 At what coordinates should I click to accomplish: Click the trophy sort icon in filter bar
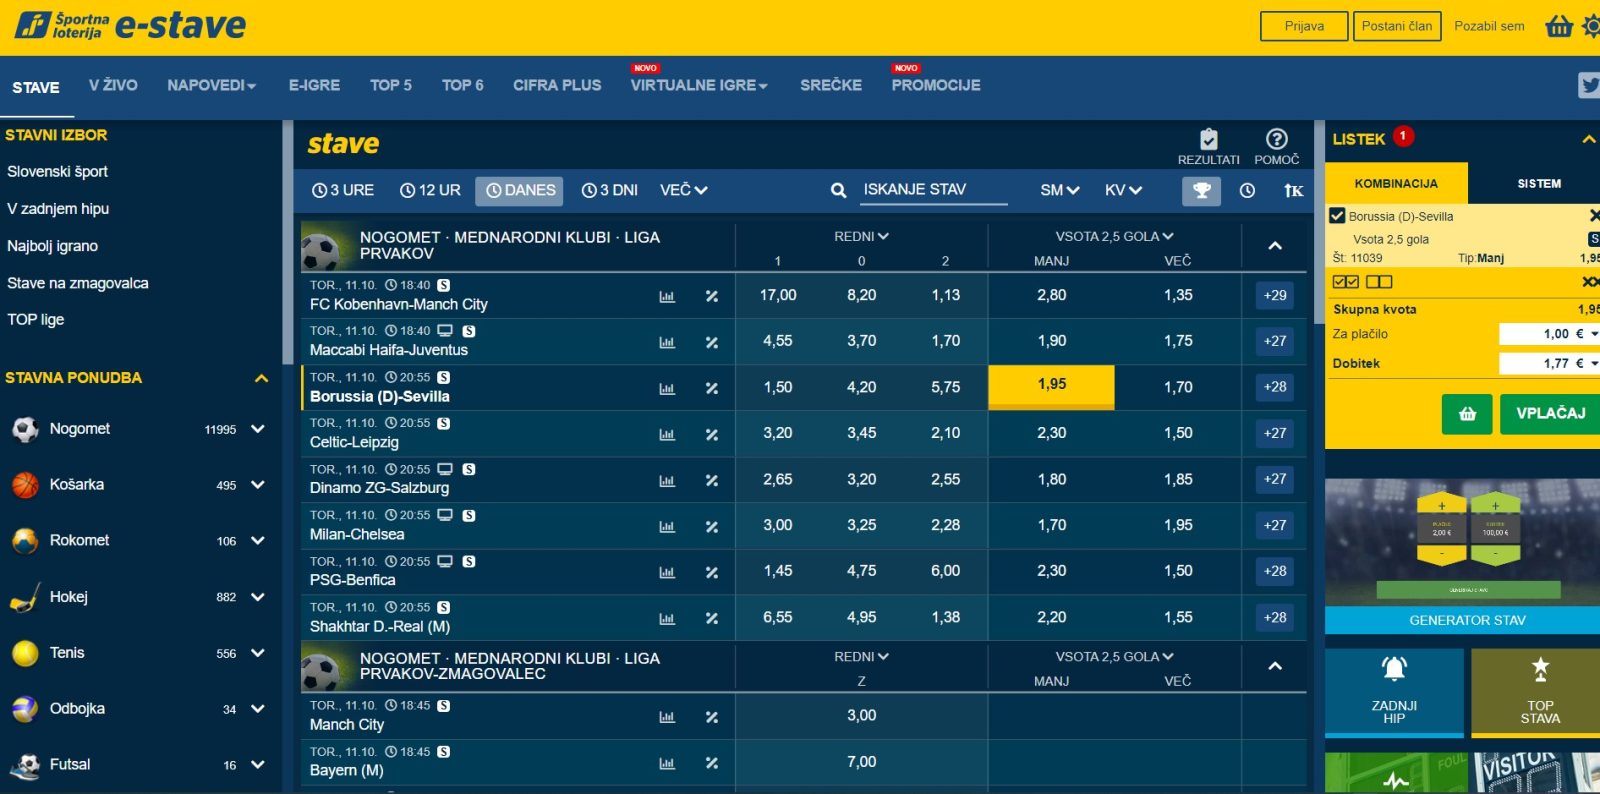(x=1201, y=190)
